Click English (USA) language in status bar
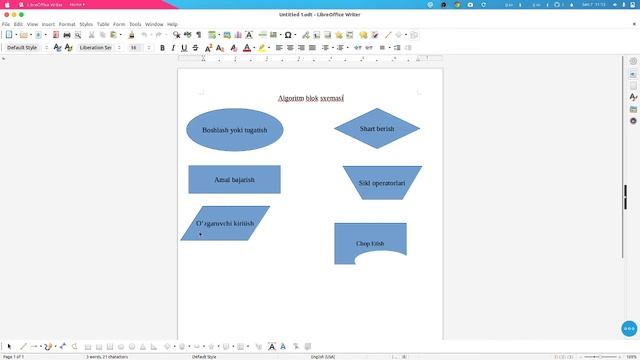The width and height of the screenshot is (640, 360). [323, 357]
